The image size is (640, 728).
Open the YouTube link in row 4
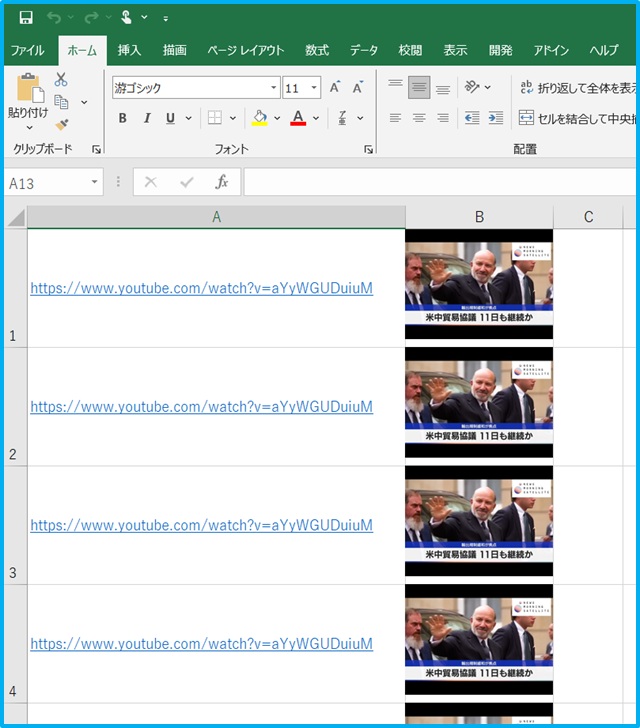(x=202, y=644)
